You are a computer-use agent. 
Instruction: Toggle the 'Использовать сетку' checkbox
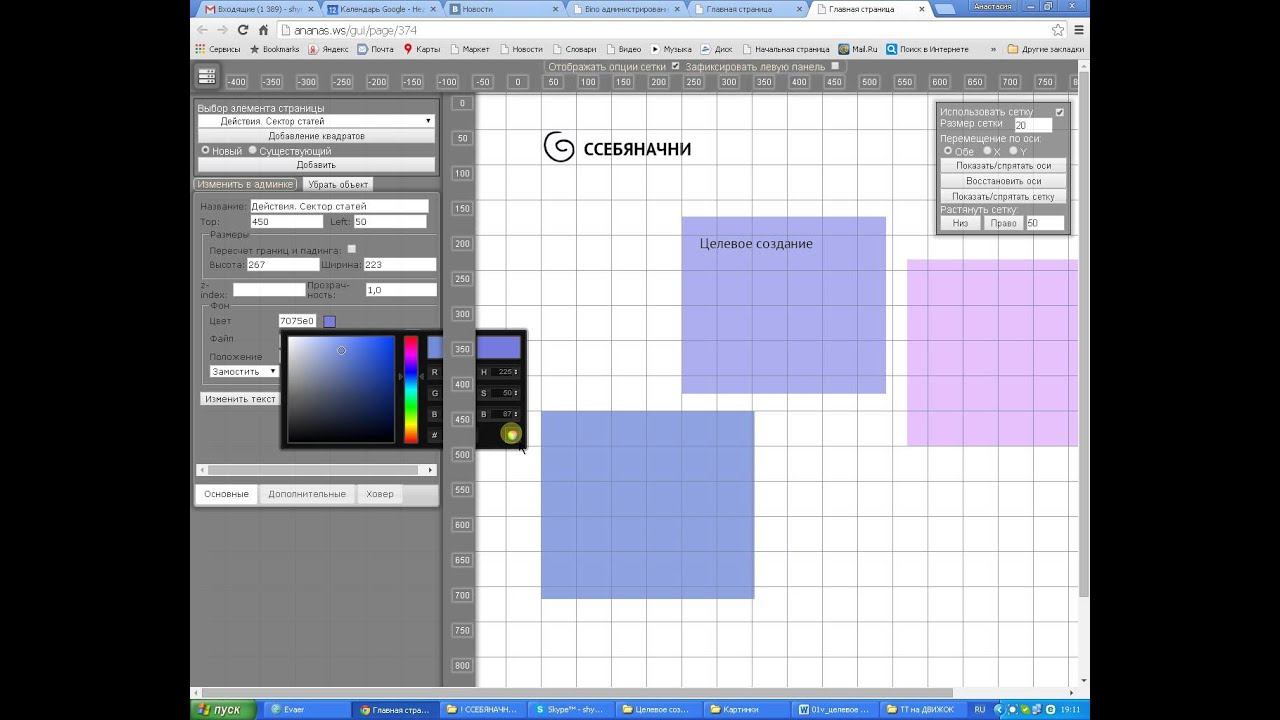(x=1060, y=112)
